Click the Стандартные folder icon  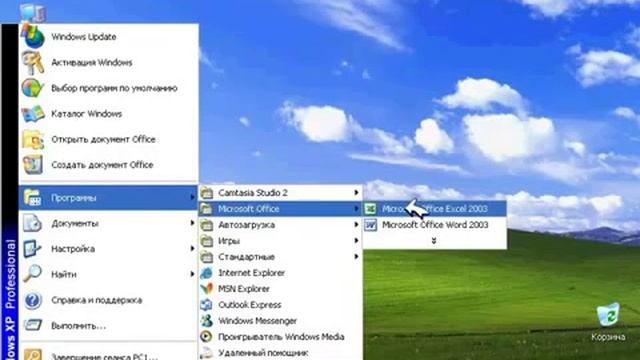click(x=207, y=257)
